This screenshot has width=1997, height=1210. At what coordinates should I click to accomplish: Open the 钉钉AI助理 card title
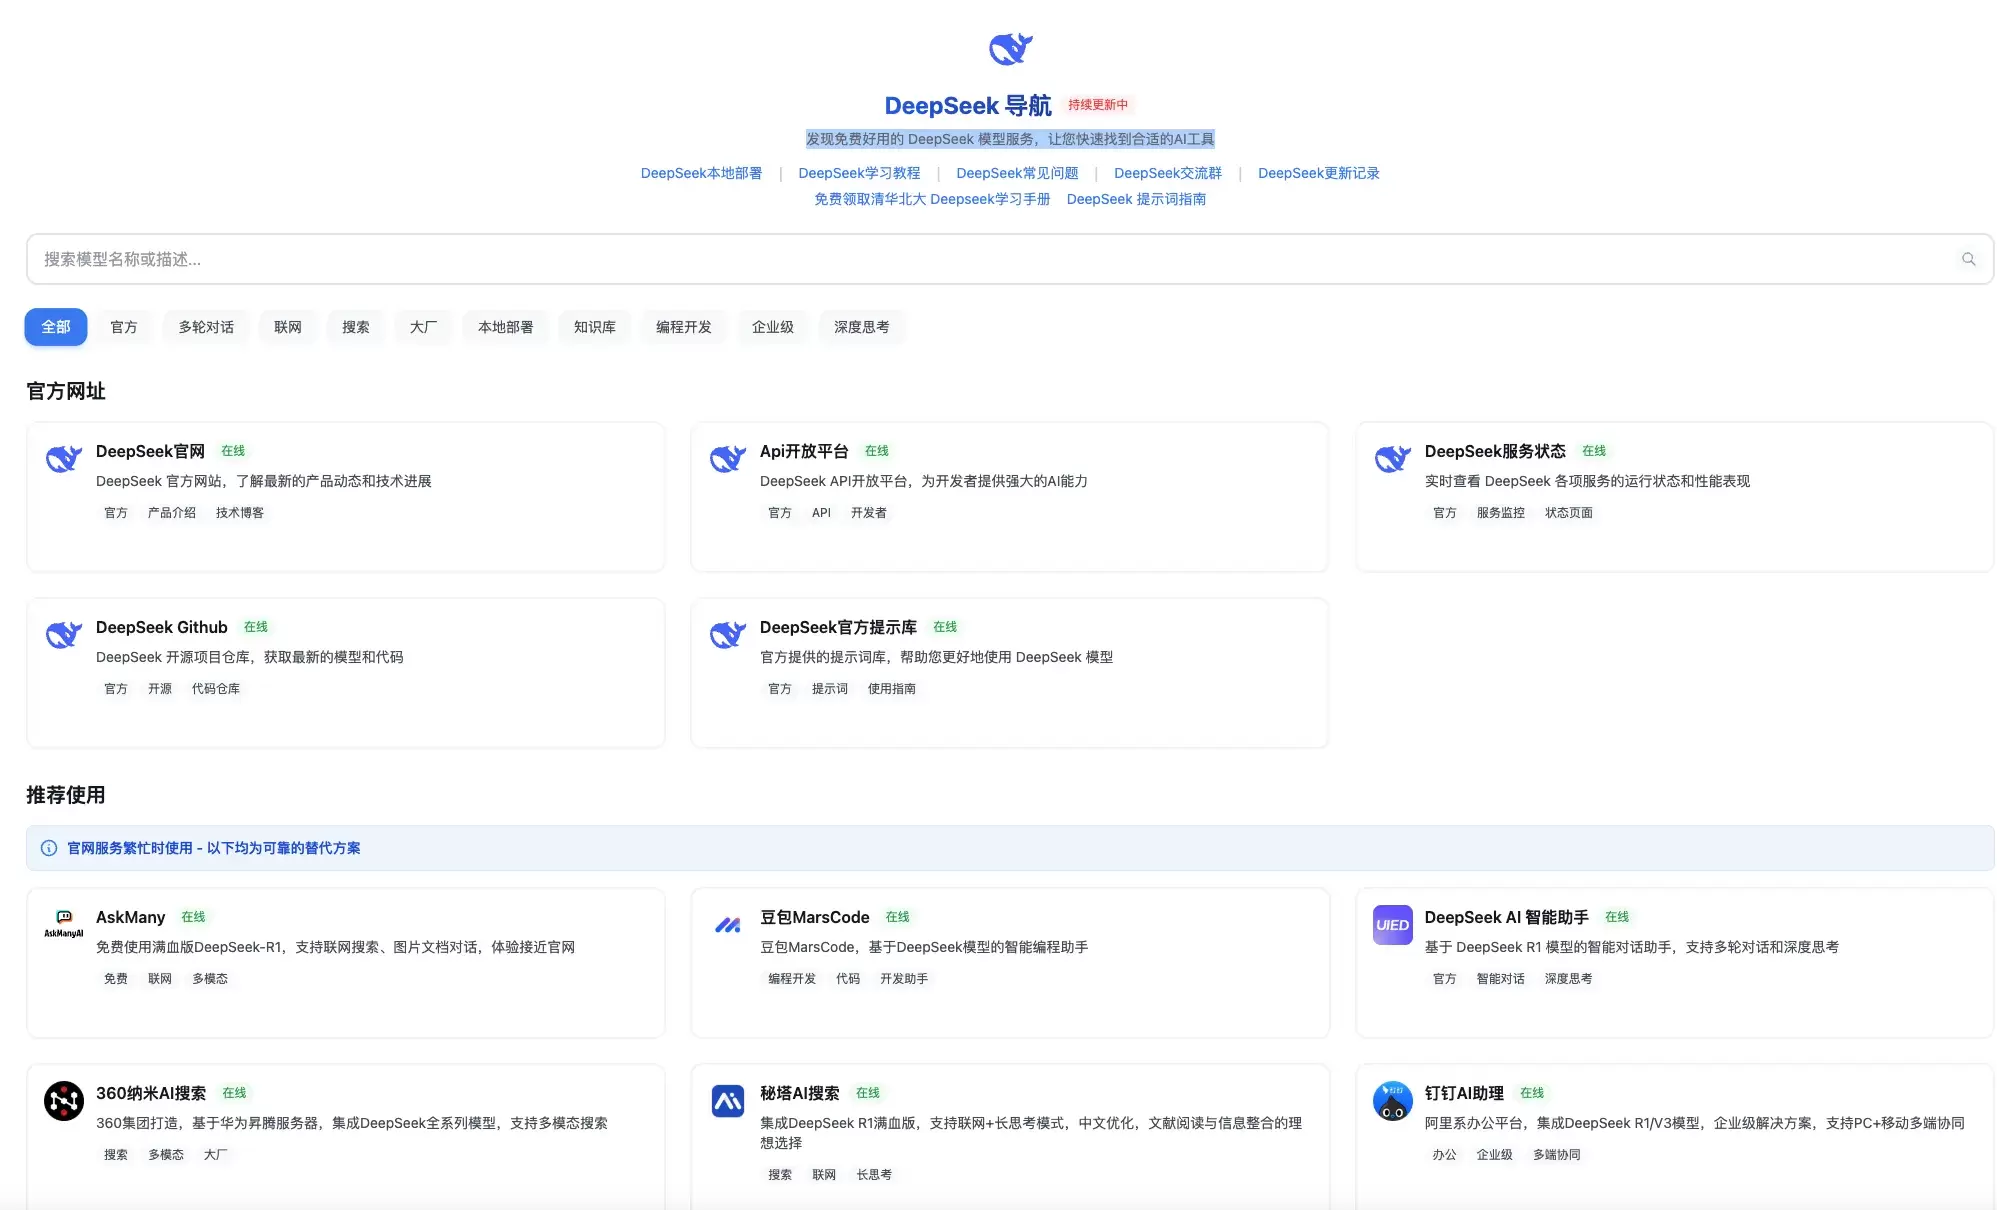pyautogui.click(x=1464, y=1093)
